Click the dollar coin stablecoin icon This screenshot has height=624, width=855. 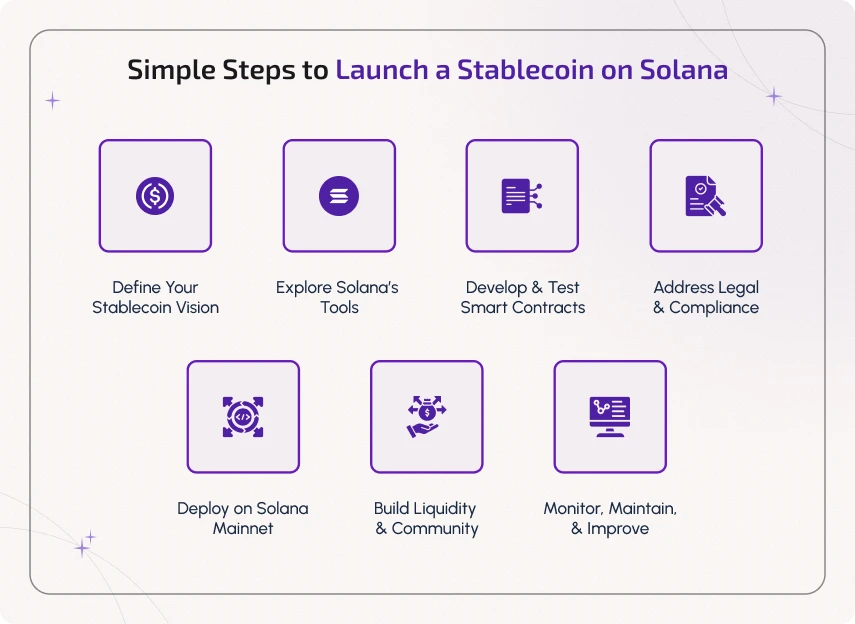coord(155,196)
